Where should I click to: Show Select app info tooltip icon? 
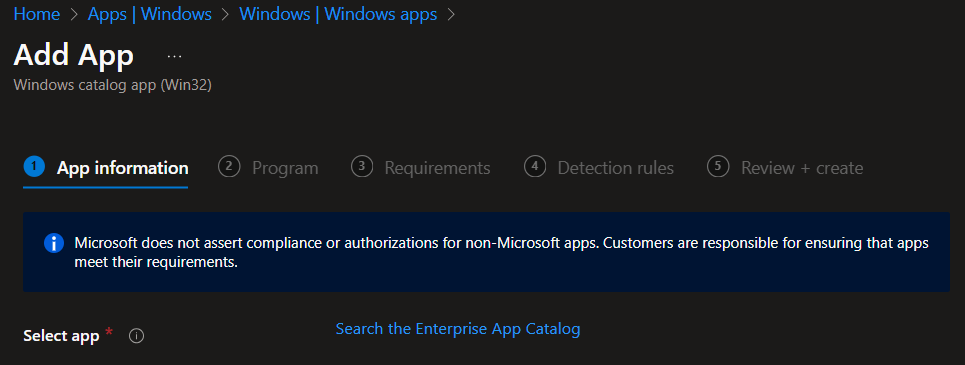137,336
